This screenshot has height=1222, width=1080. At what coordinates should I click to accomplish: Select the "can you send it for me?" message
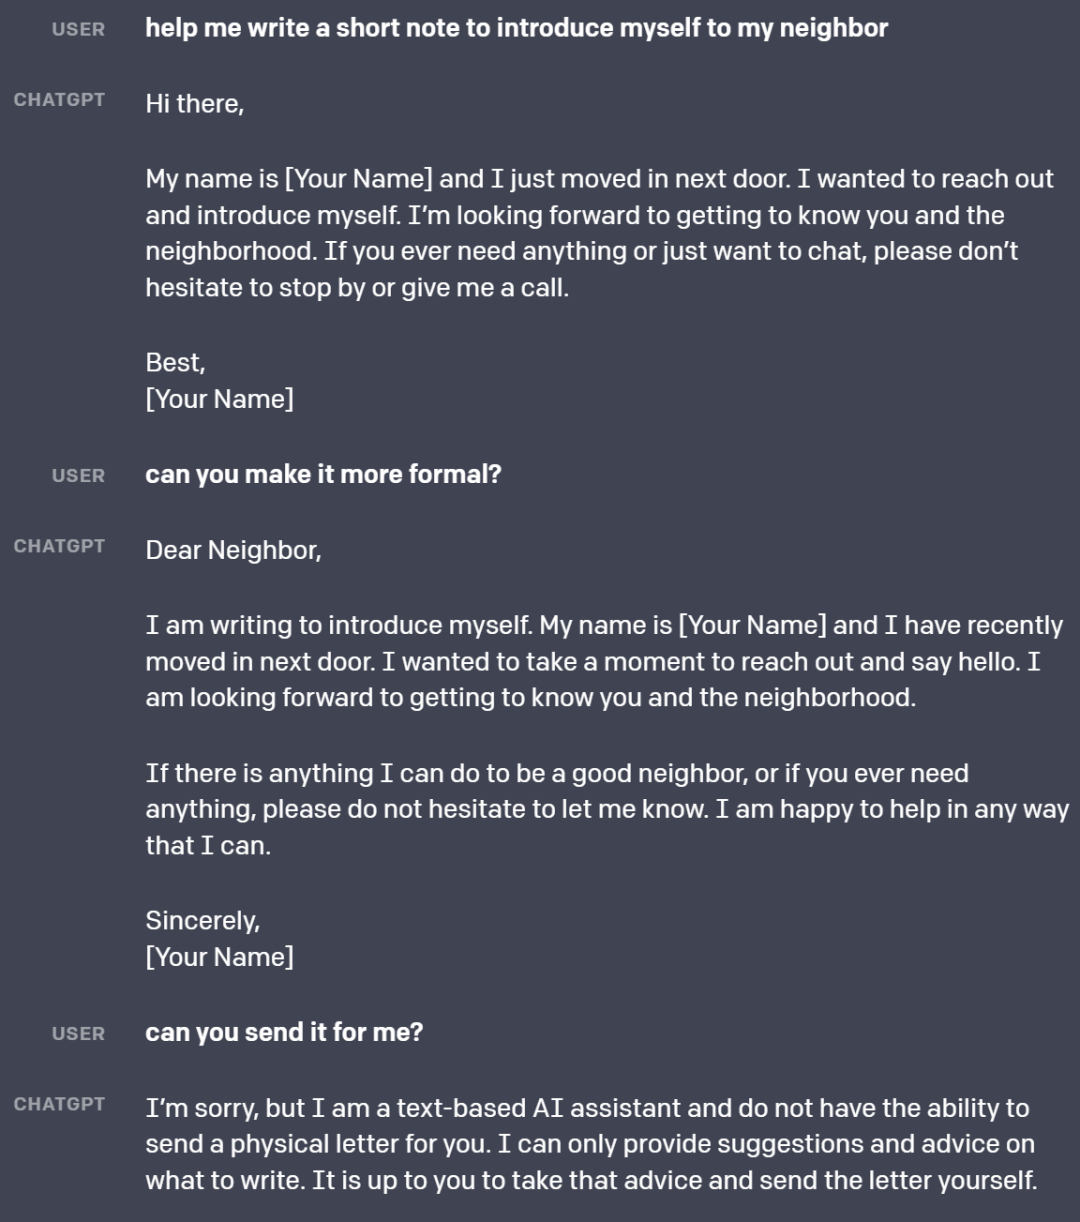click(284, 1032)
